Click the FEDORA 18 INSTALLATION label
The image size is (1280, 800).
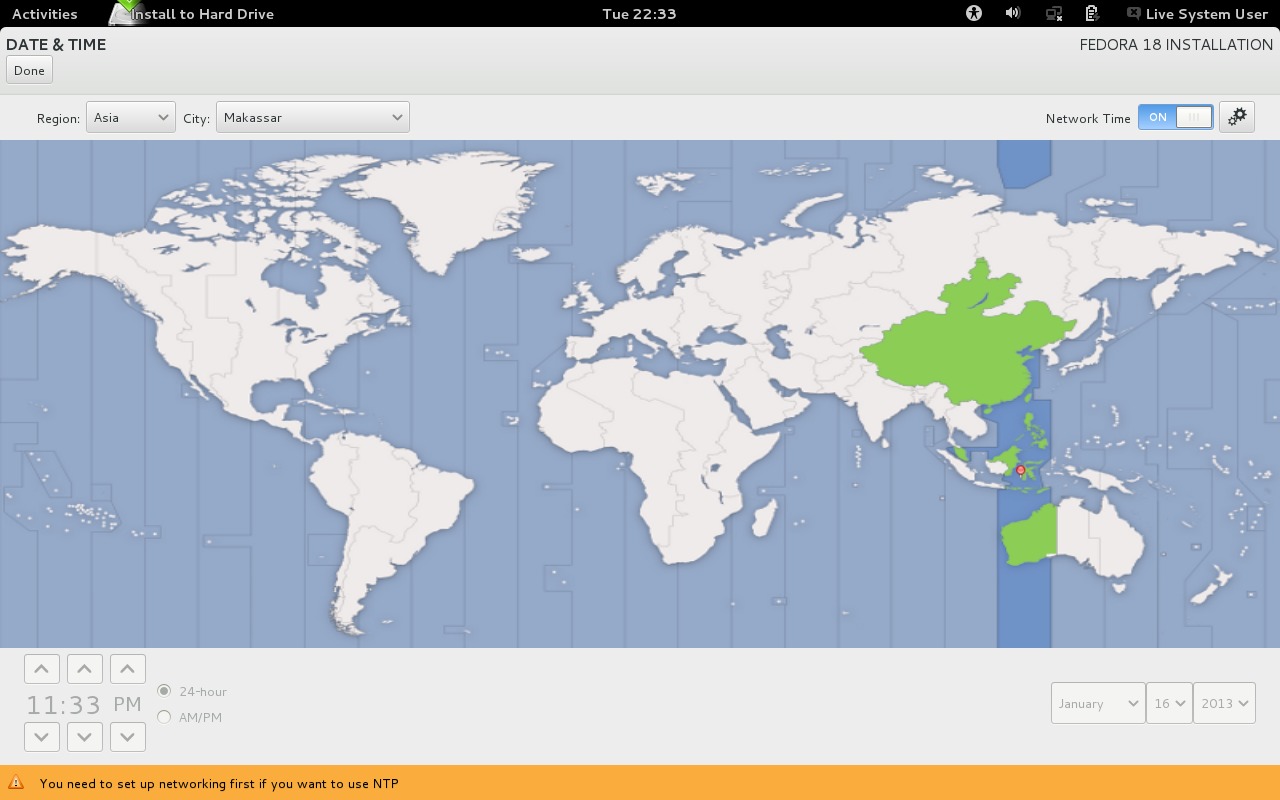coord(1176,44)
